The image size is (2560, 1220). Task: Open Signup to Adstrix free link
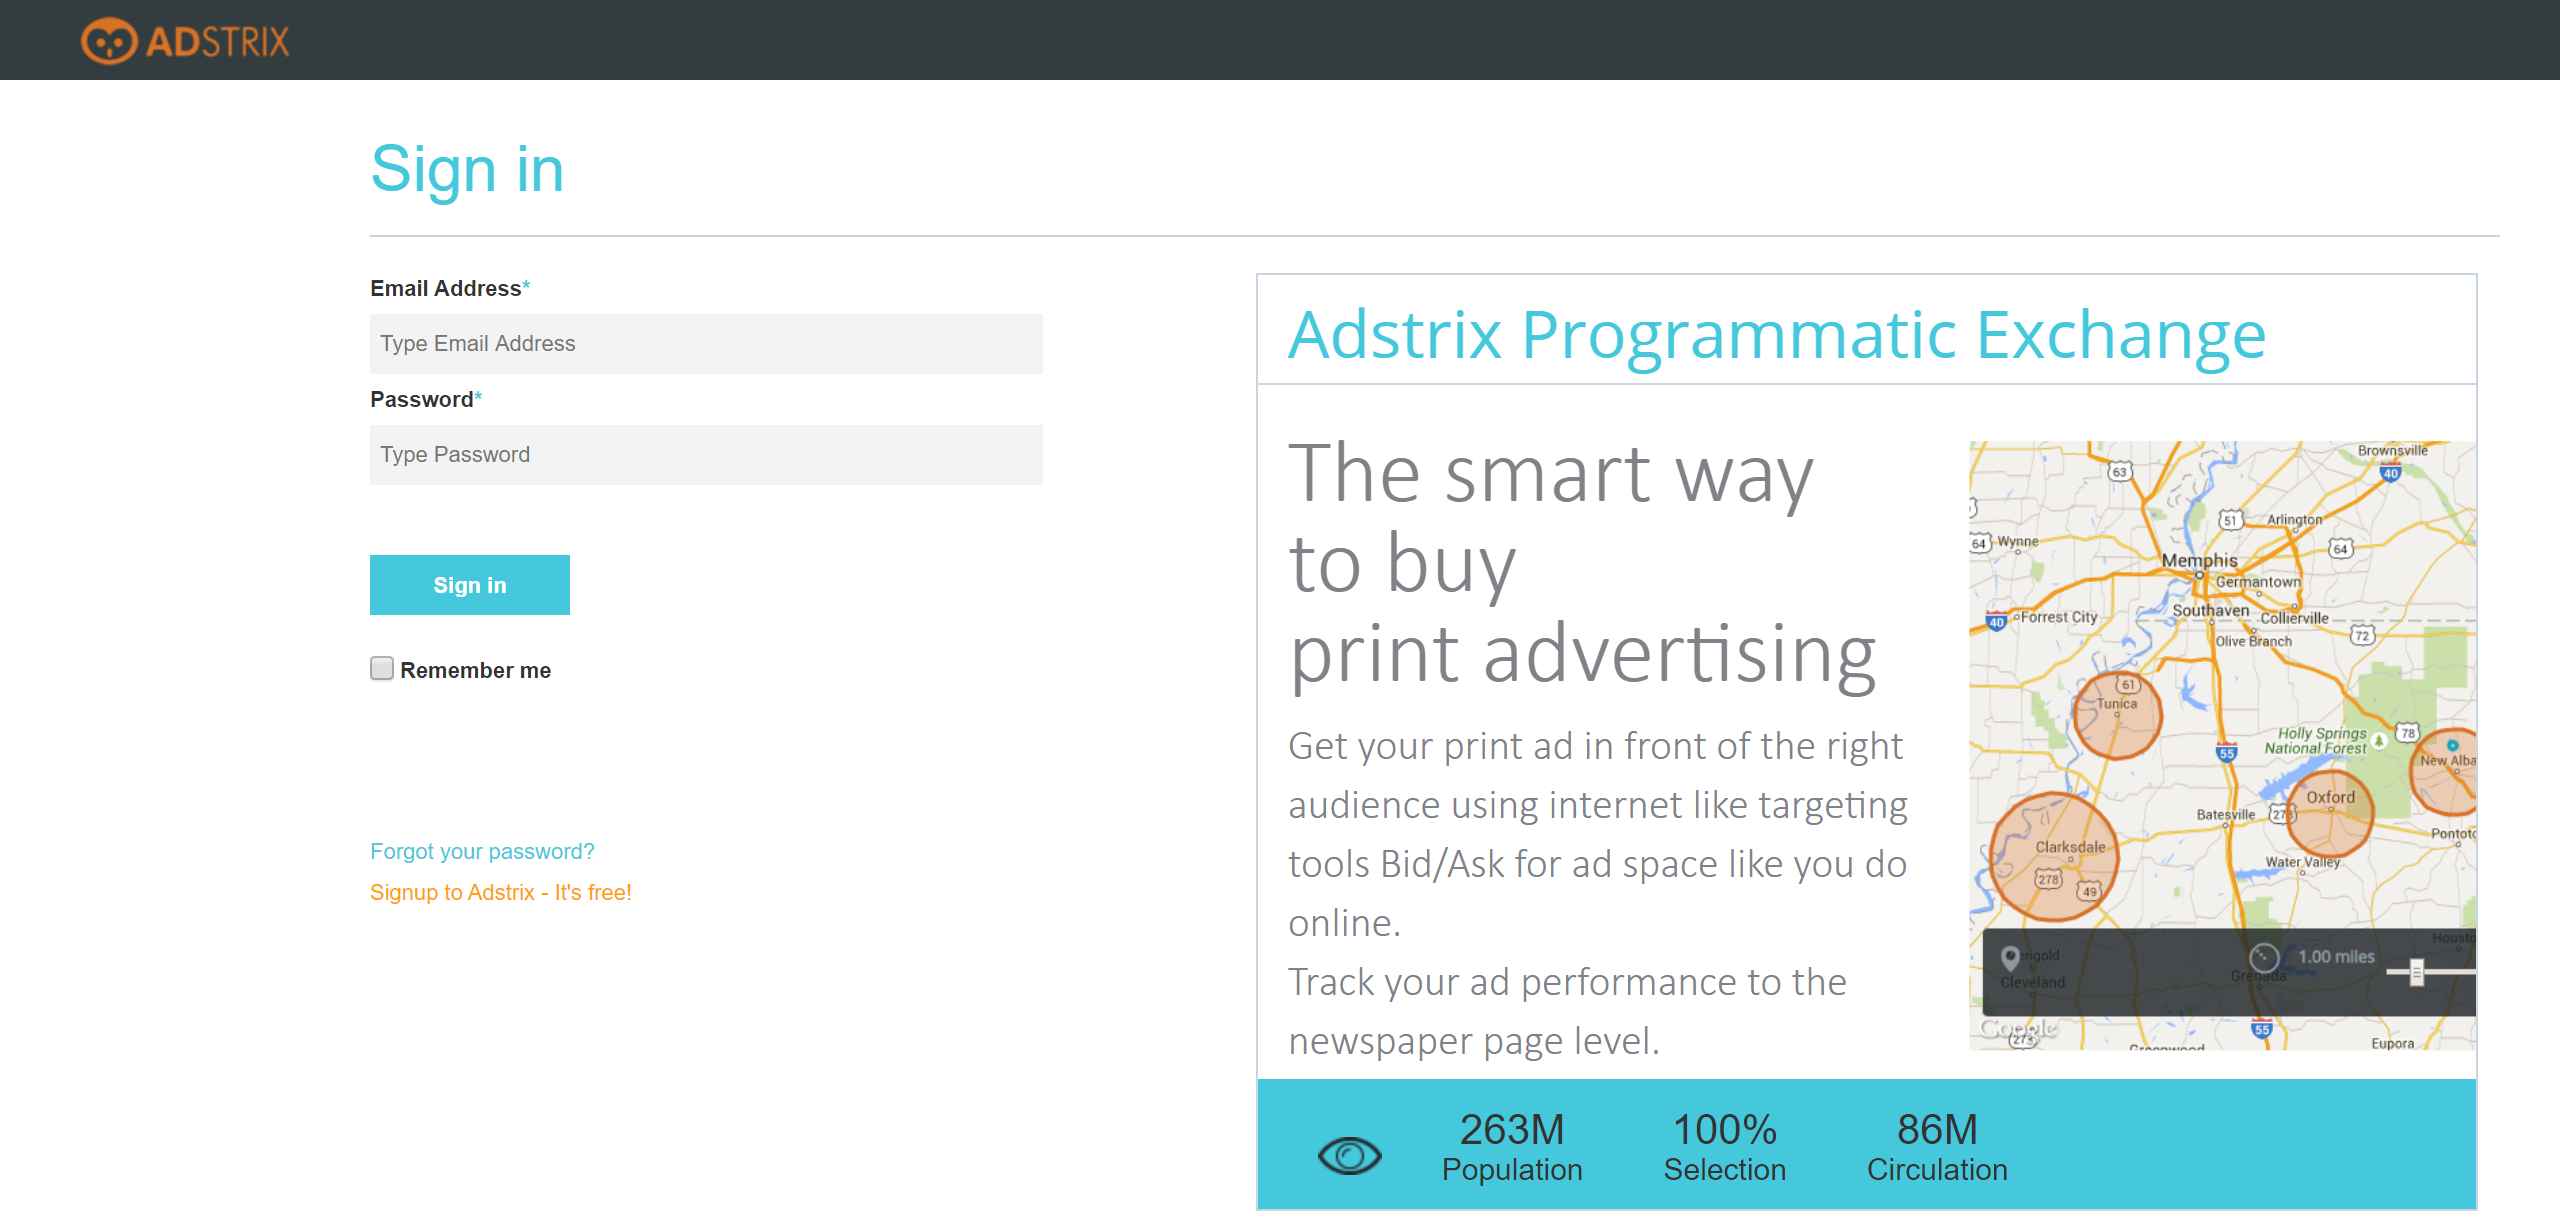(501, 892)
